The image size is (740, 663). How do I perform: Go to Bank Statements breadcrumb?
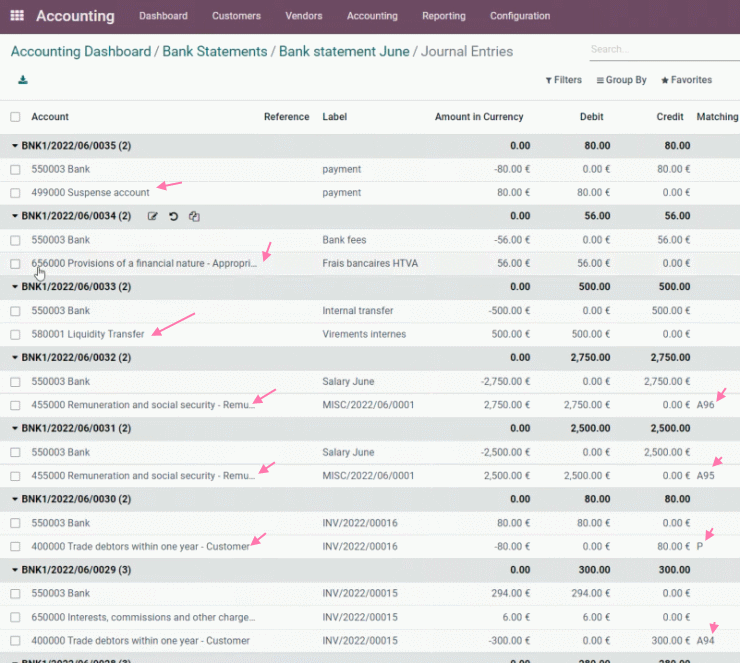[x=215, y=51]
